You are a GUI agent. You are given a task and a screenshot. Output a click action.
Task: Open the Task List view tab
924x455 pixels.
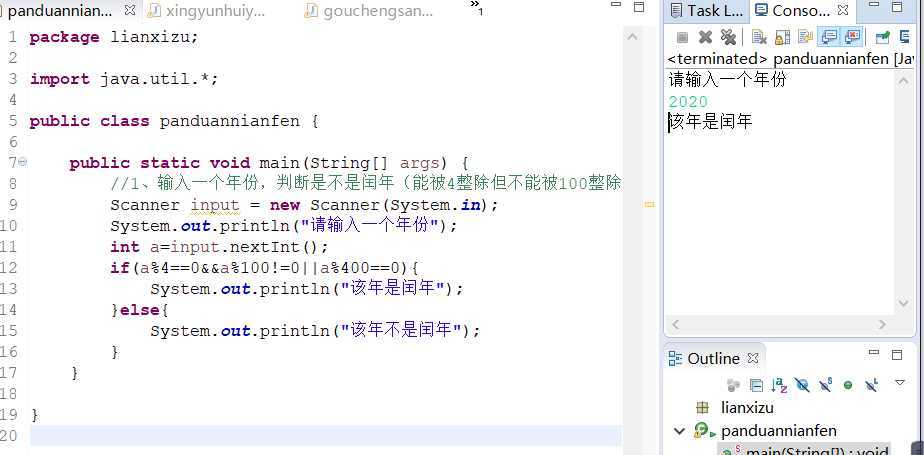[707, 11]
